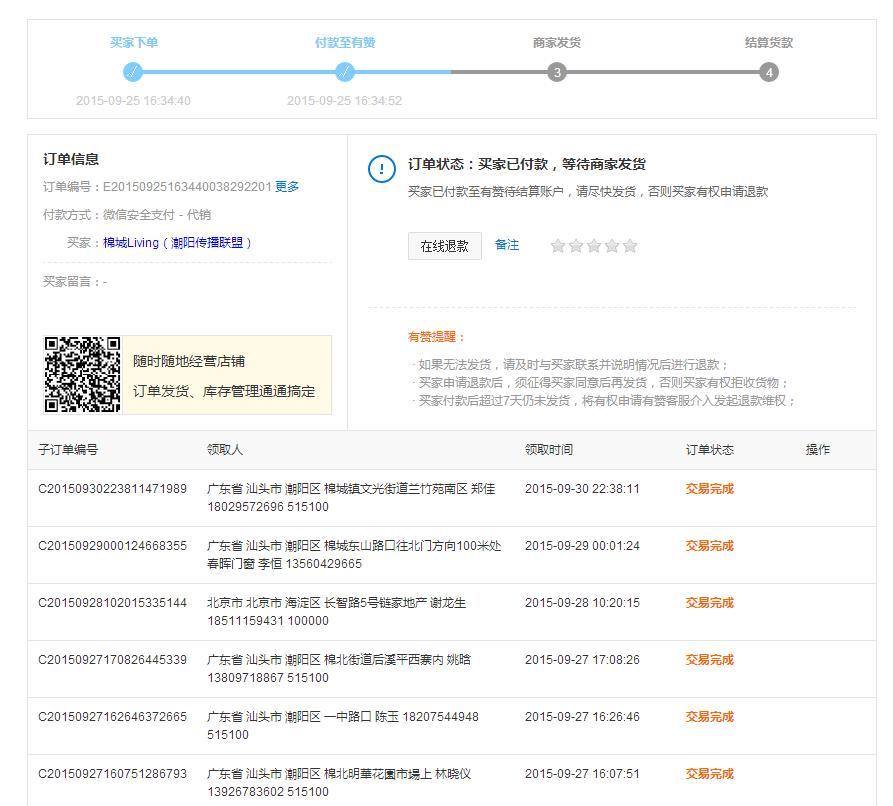893x806 pixels.
Task: Click 交易完成 in the C20150927170826445339 row
Action: pyautogui.click(x=710, y=660)
